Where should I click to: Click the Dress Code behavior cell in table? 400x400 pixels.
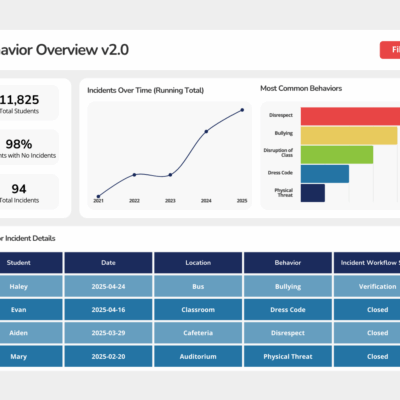(288, 310)
